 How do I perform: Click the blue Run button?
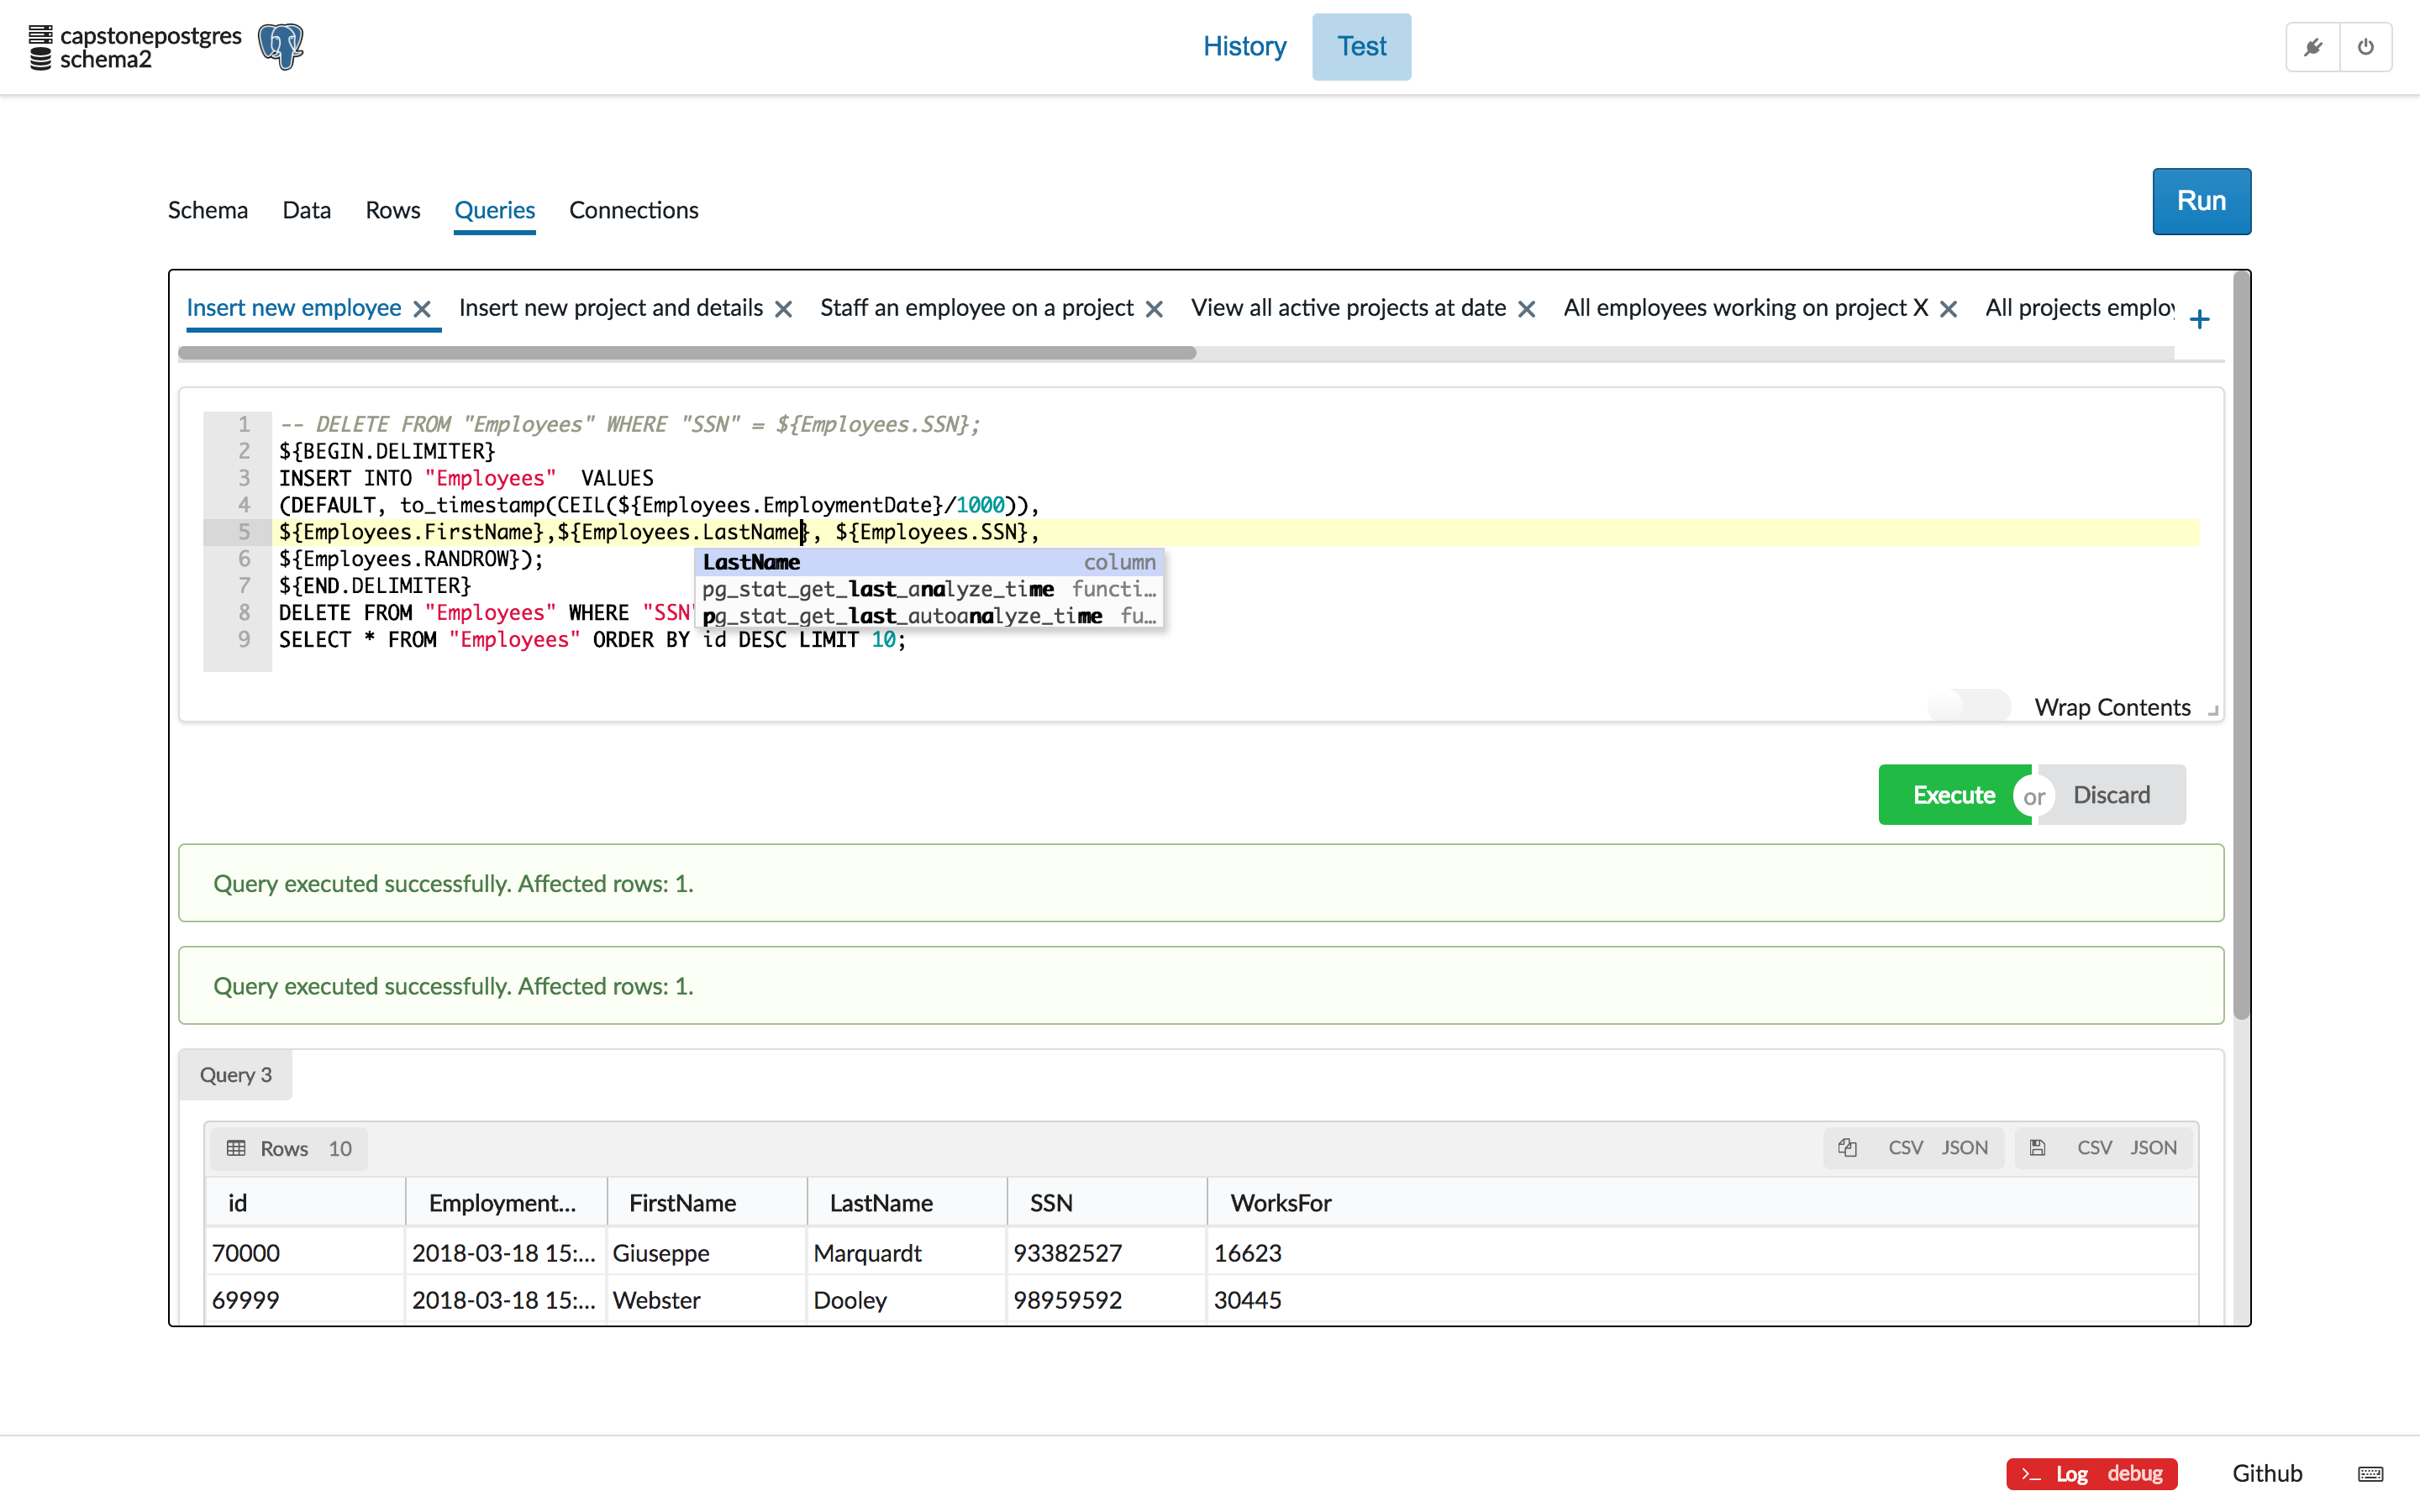[2200, 201]
